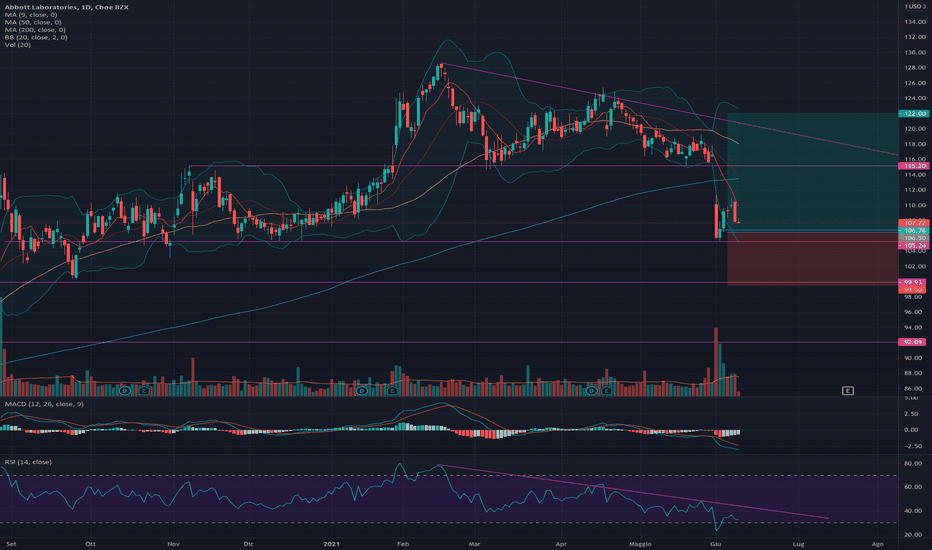932x550 pixels.
Task: Click the Giu label on time axis
Action: pos(716,544)
